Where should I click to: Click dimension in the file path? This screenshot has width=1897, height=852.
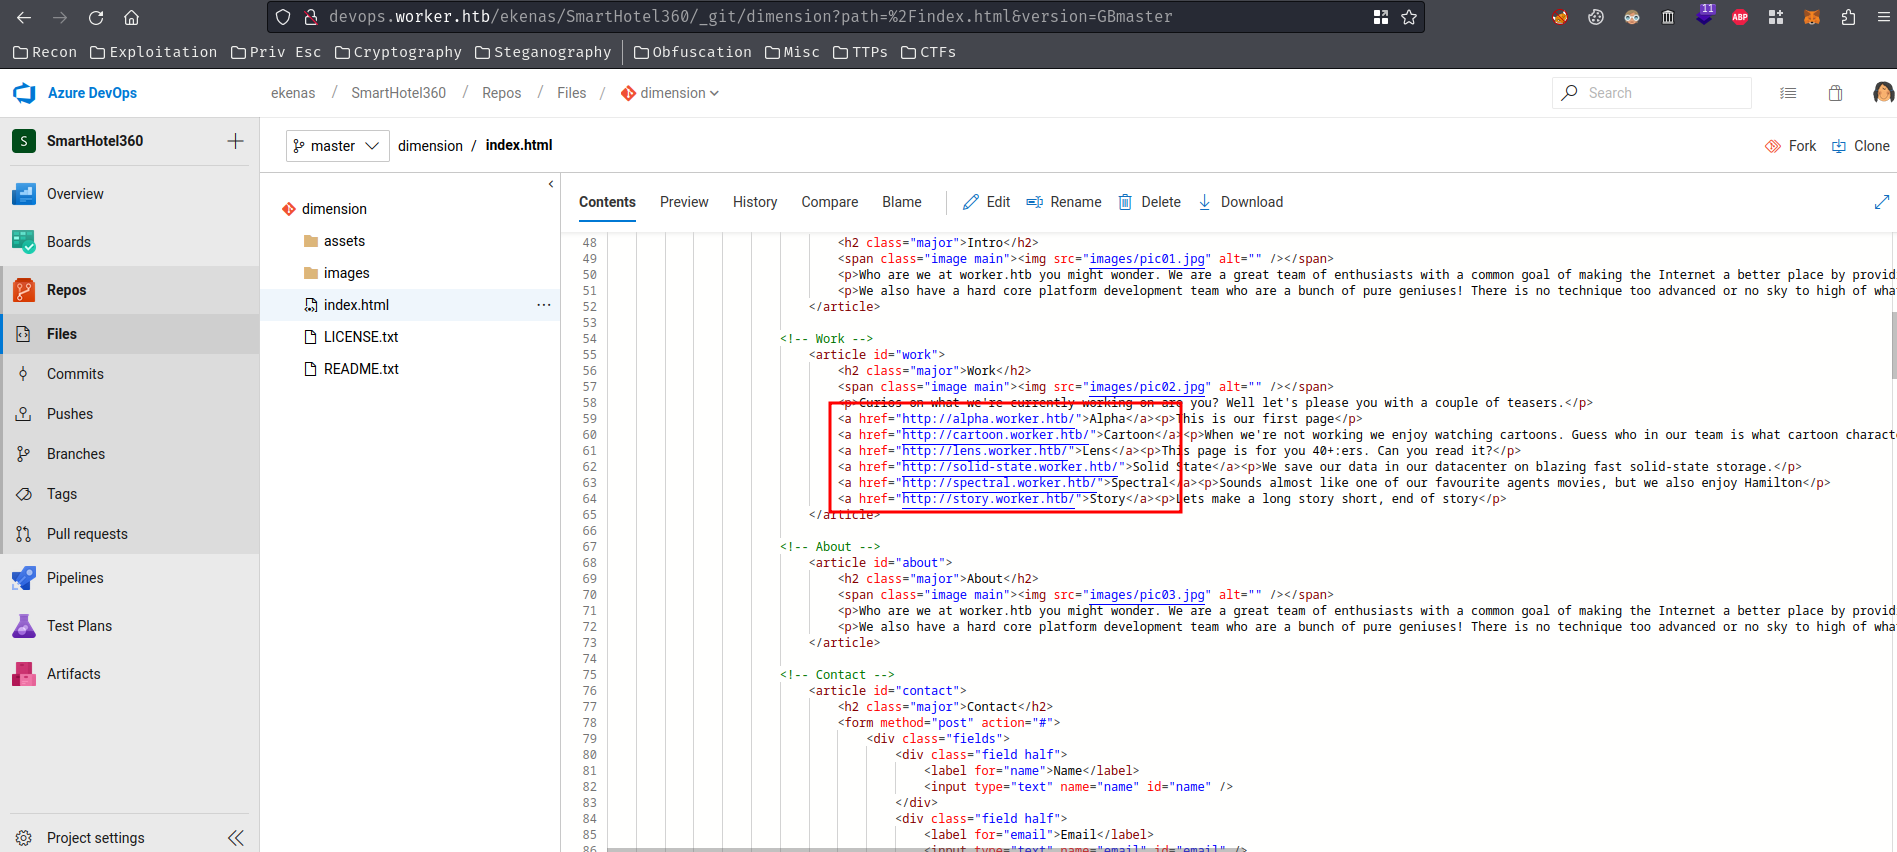[x=430, y=146]
